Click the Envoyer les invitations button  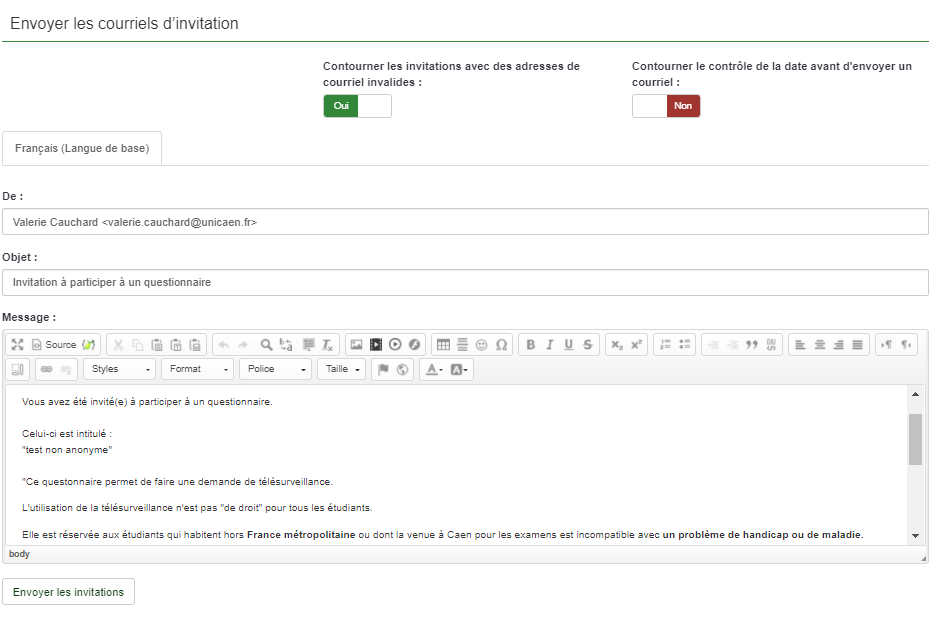tap(68, 592)
